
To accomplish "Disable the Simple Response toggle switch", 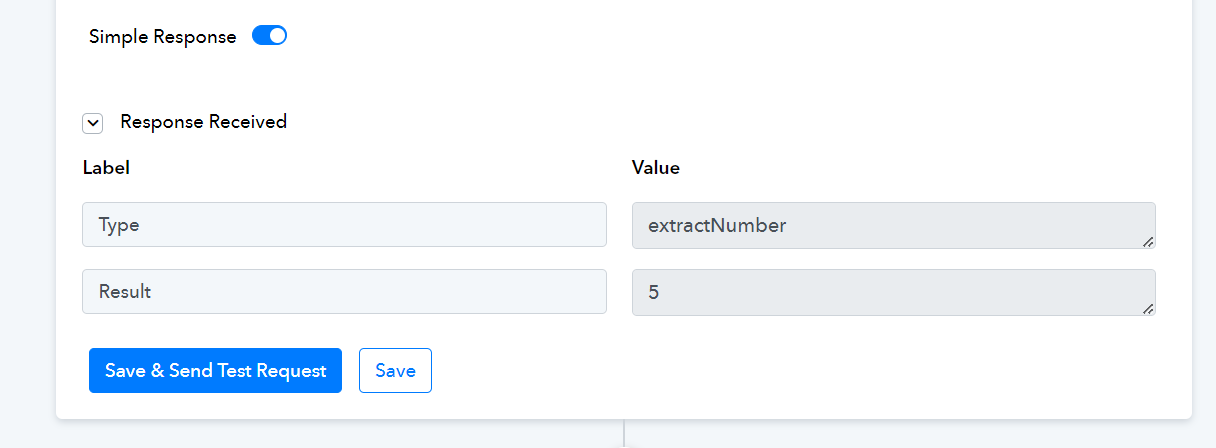I will (x=269, y=36).
